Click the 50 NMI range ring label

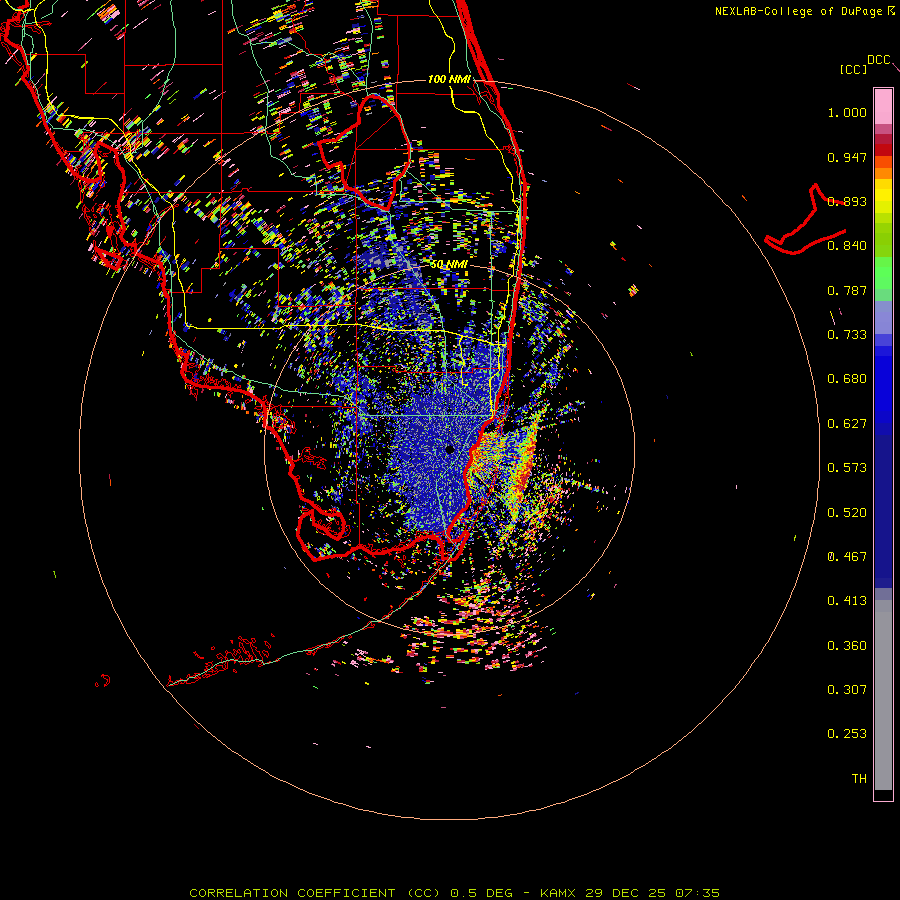pos(449,265)
